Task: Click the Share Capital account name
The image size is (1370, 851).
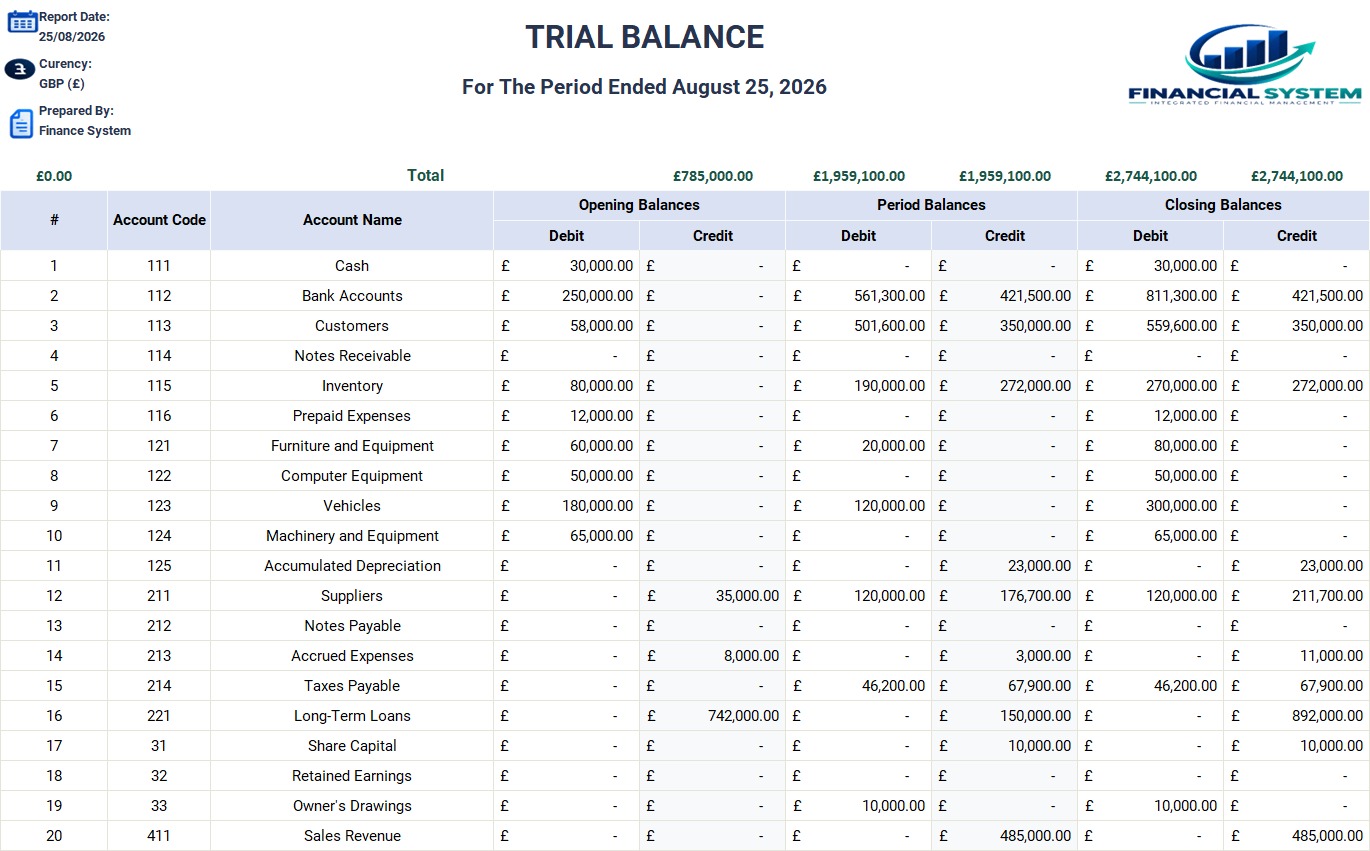Action: [352, 746]
